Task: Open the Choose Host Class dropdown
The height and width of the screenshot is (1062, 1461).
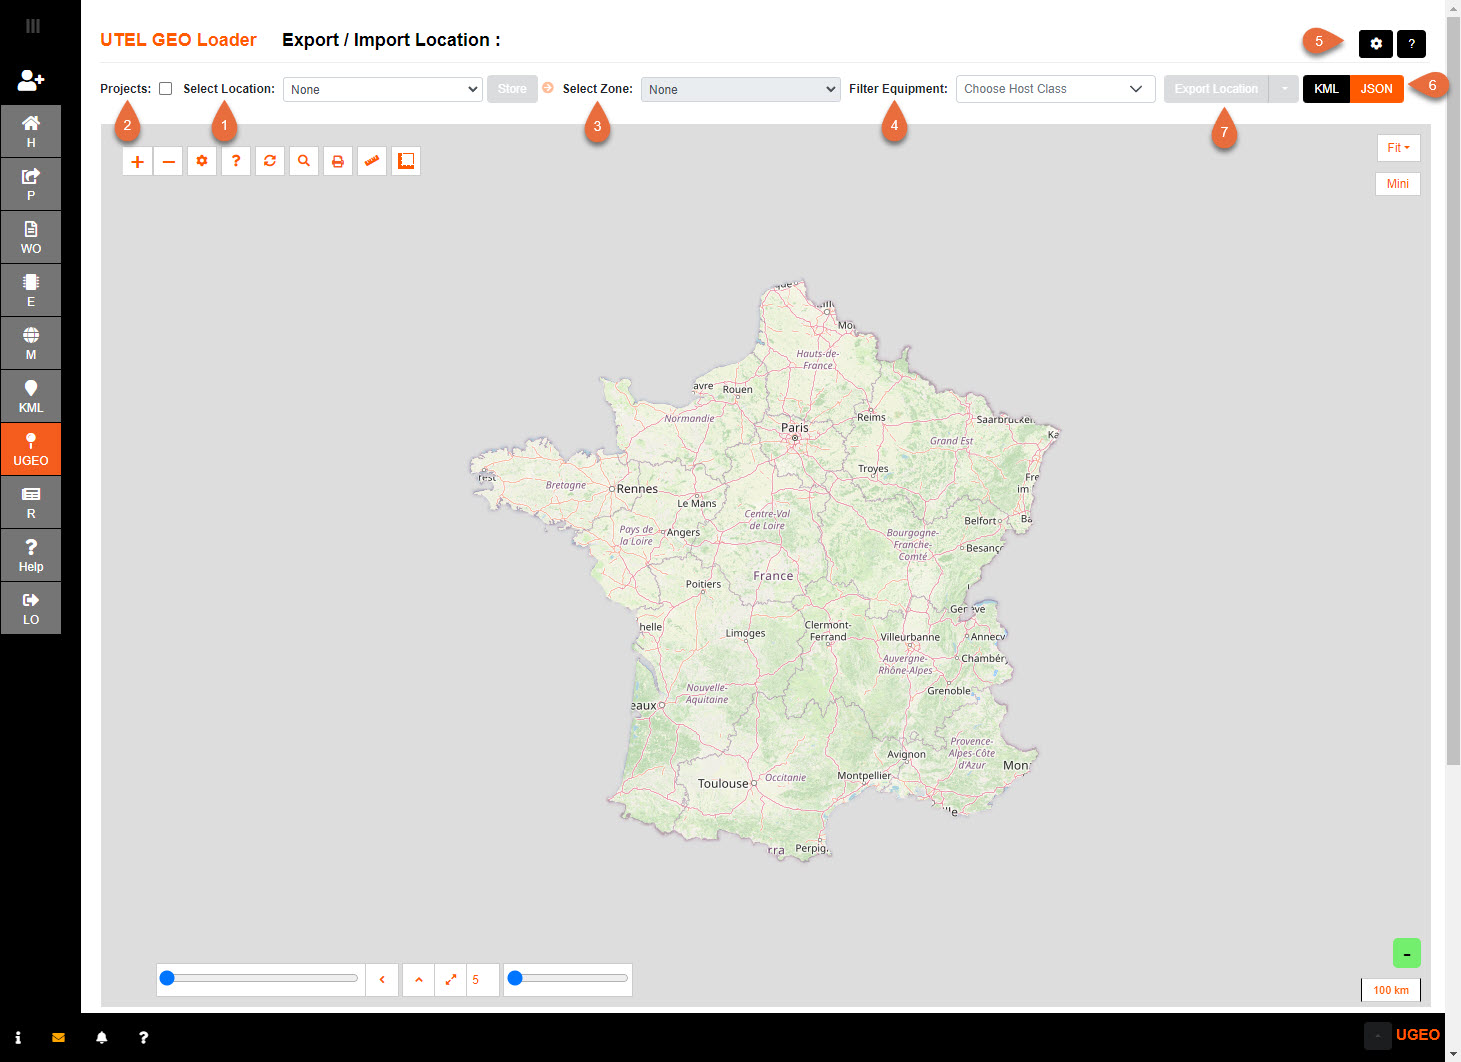Action: point(1056,89)
